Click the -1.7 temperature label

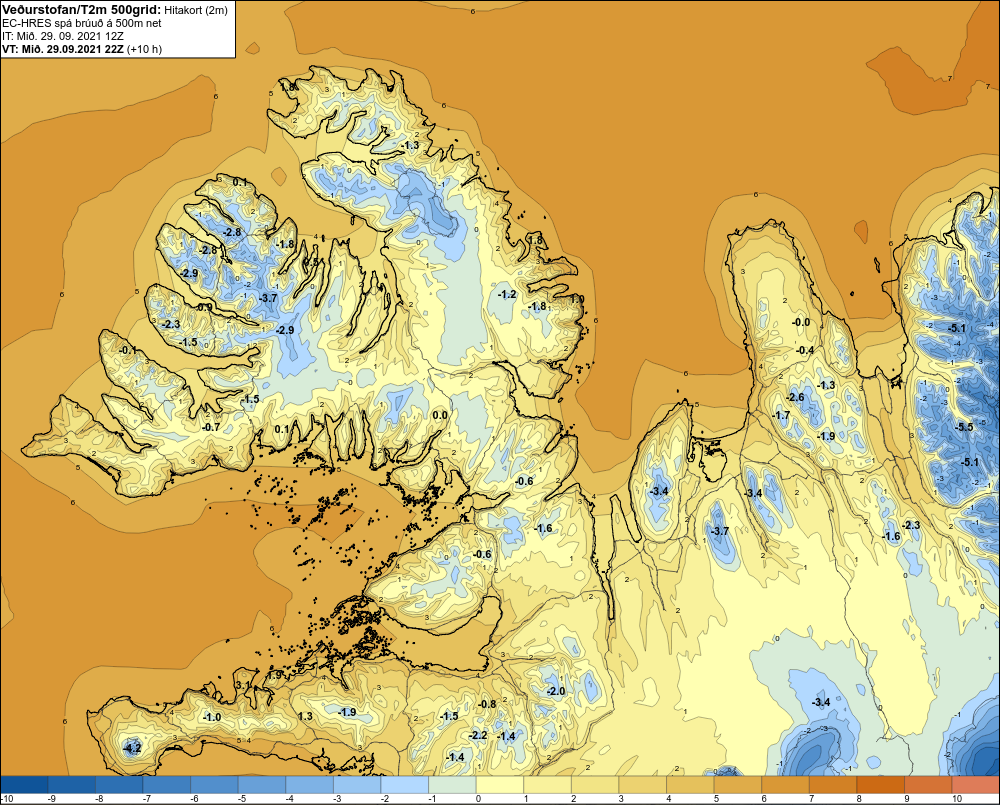point(781,415)
